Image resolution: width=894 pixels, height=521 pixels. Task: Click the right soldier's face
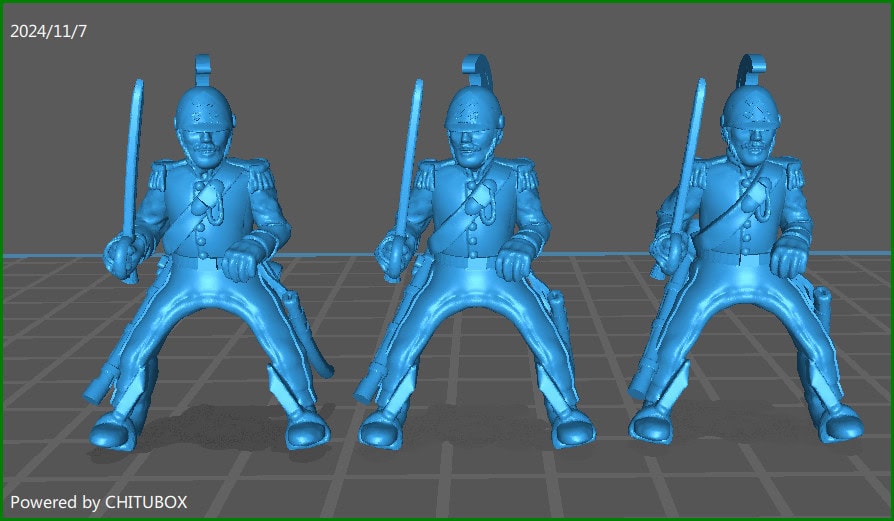(745, 146)
